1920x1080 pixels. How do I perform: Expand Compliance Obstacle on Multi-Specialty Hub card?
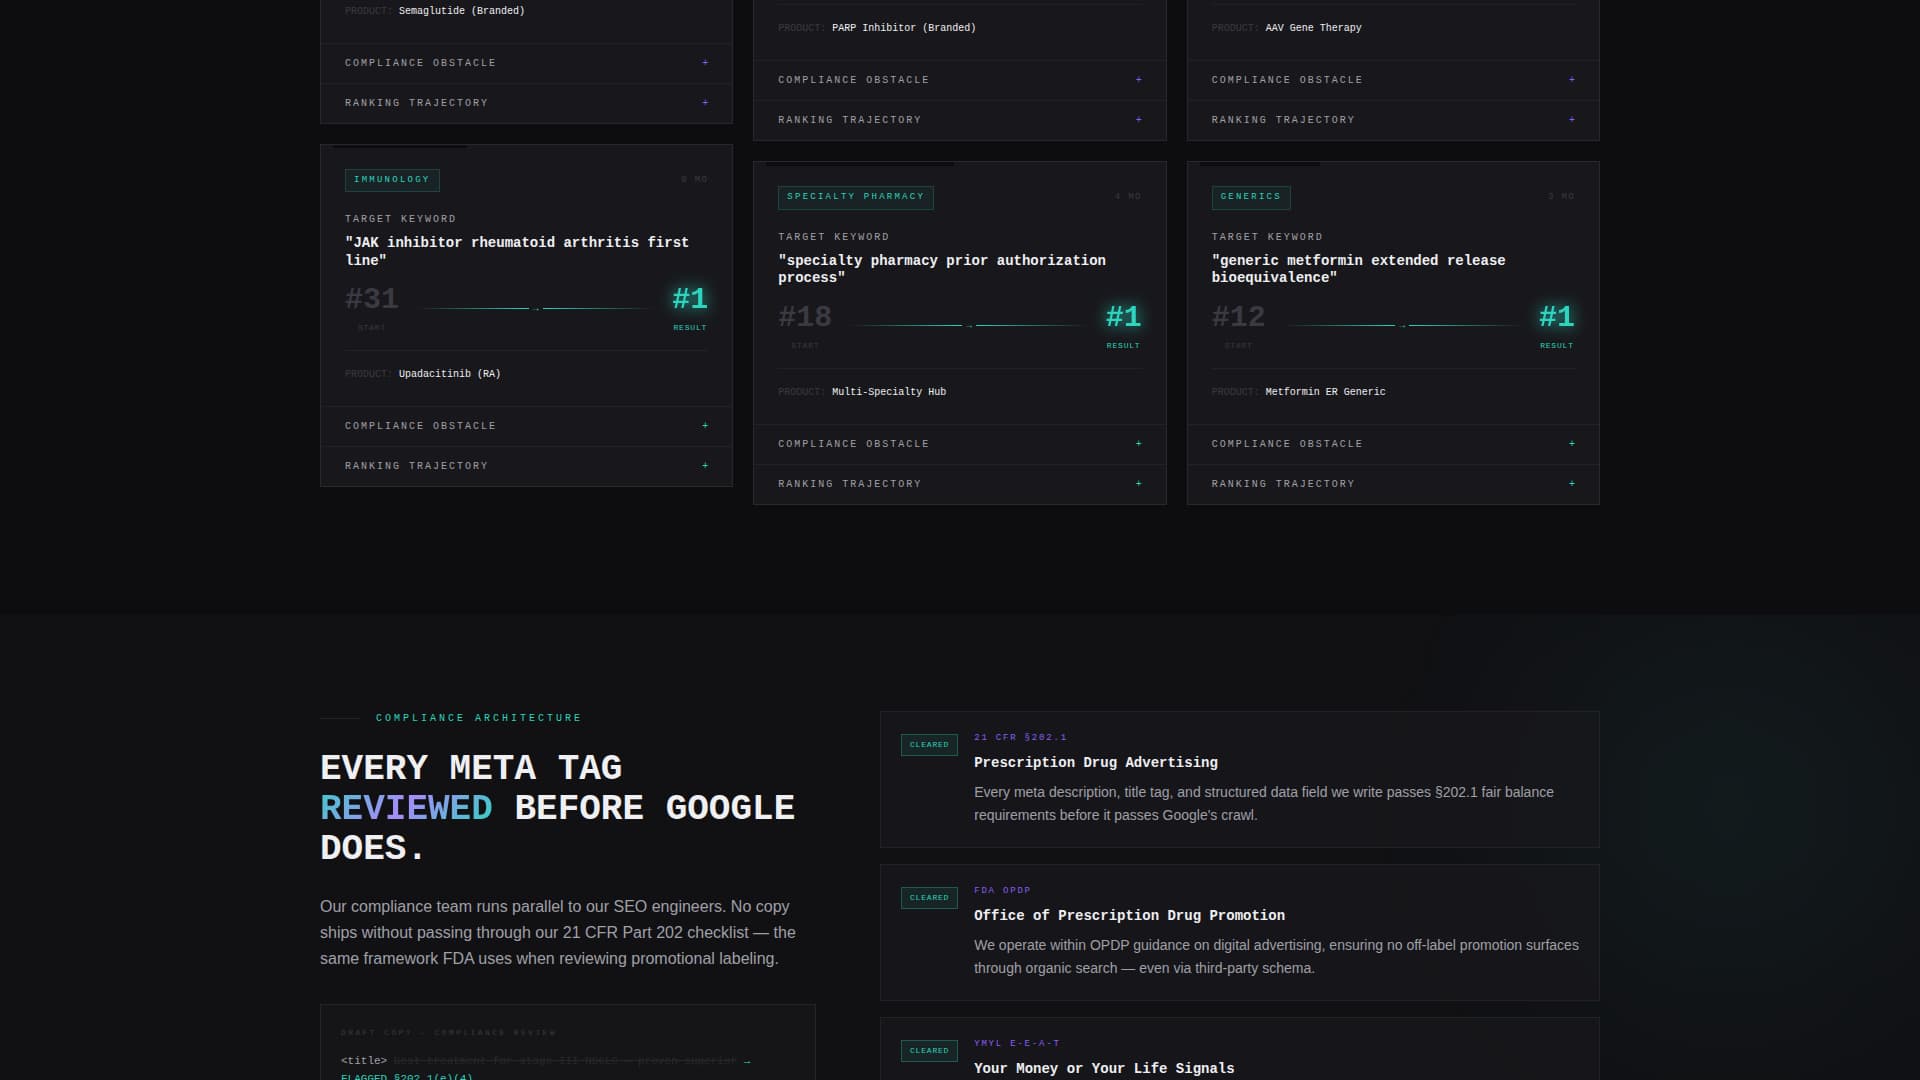click(x=959, y=444)
